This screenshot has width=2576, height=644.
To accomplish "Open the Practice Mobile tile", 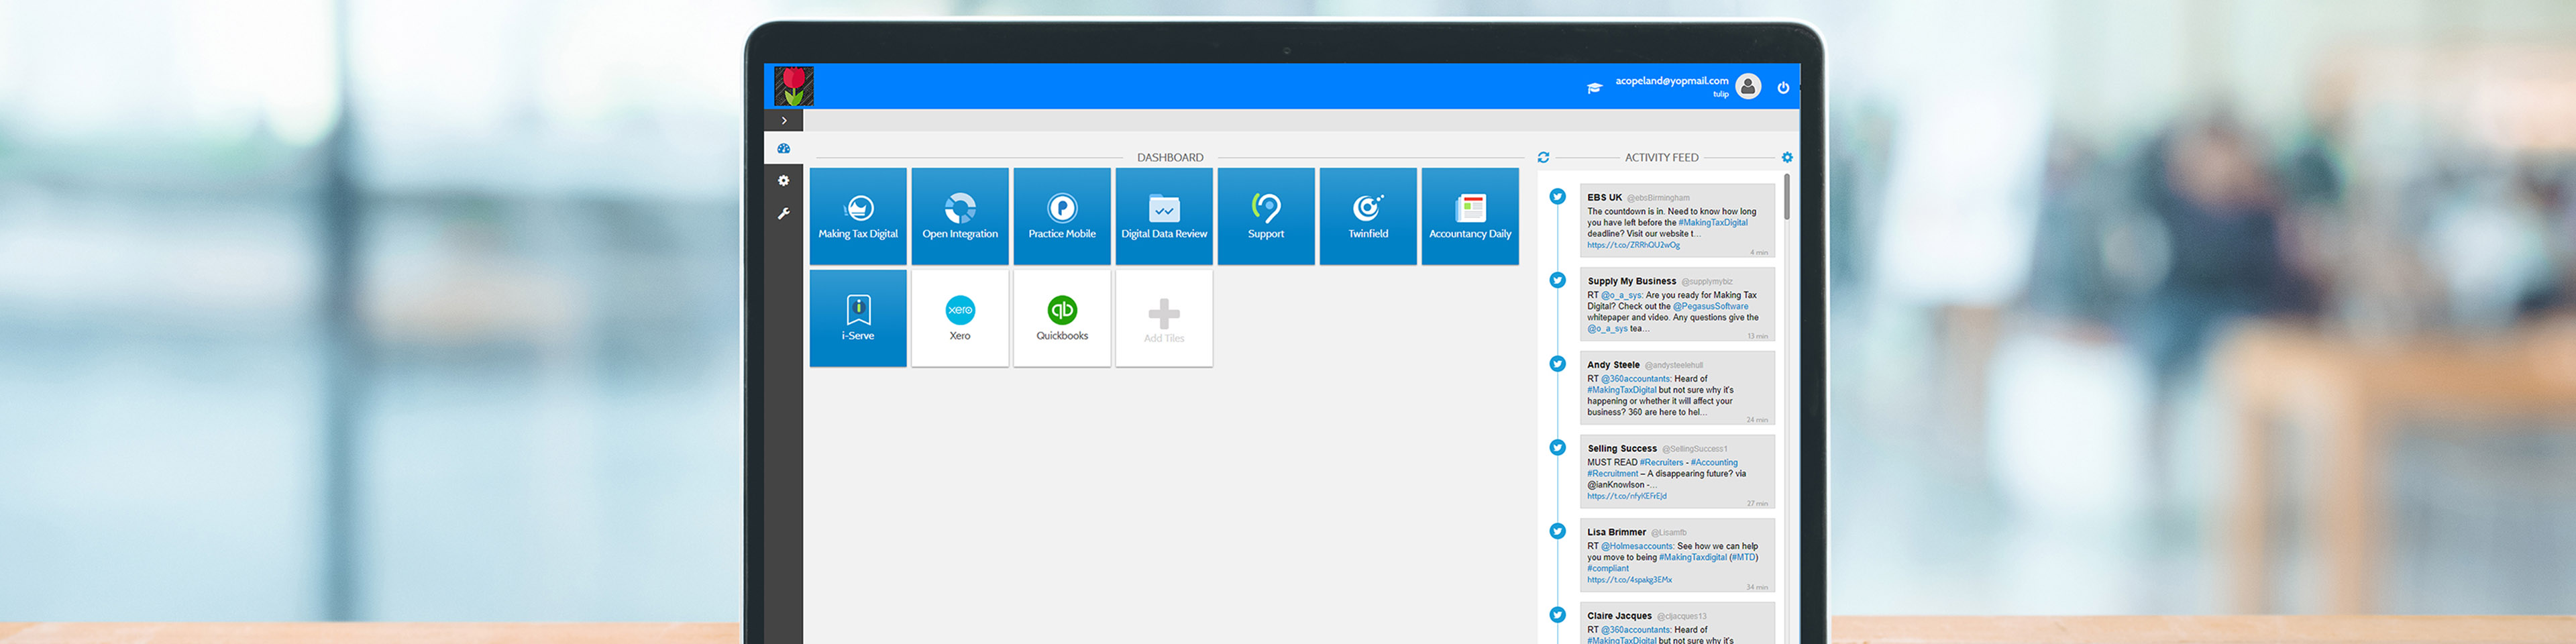I will tap(1061, 216).
